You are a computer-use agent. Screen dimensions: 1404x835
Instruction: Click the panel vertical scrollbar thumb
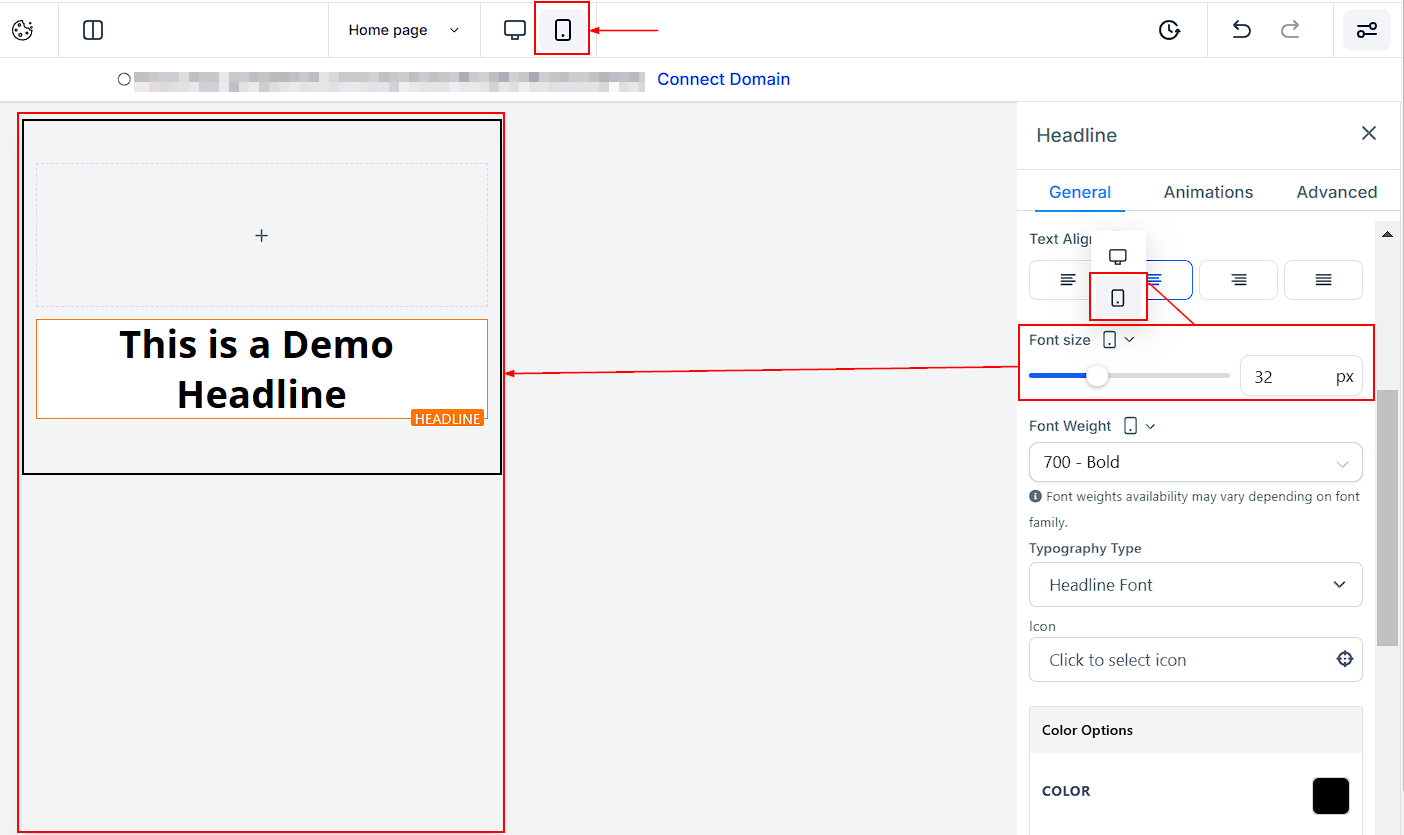(1387, 518)
